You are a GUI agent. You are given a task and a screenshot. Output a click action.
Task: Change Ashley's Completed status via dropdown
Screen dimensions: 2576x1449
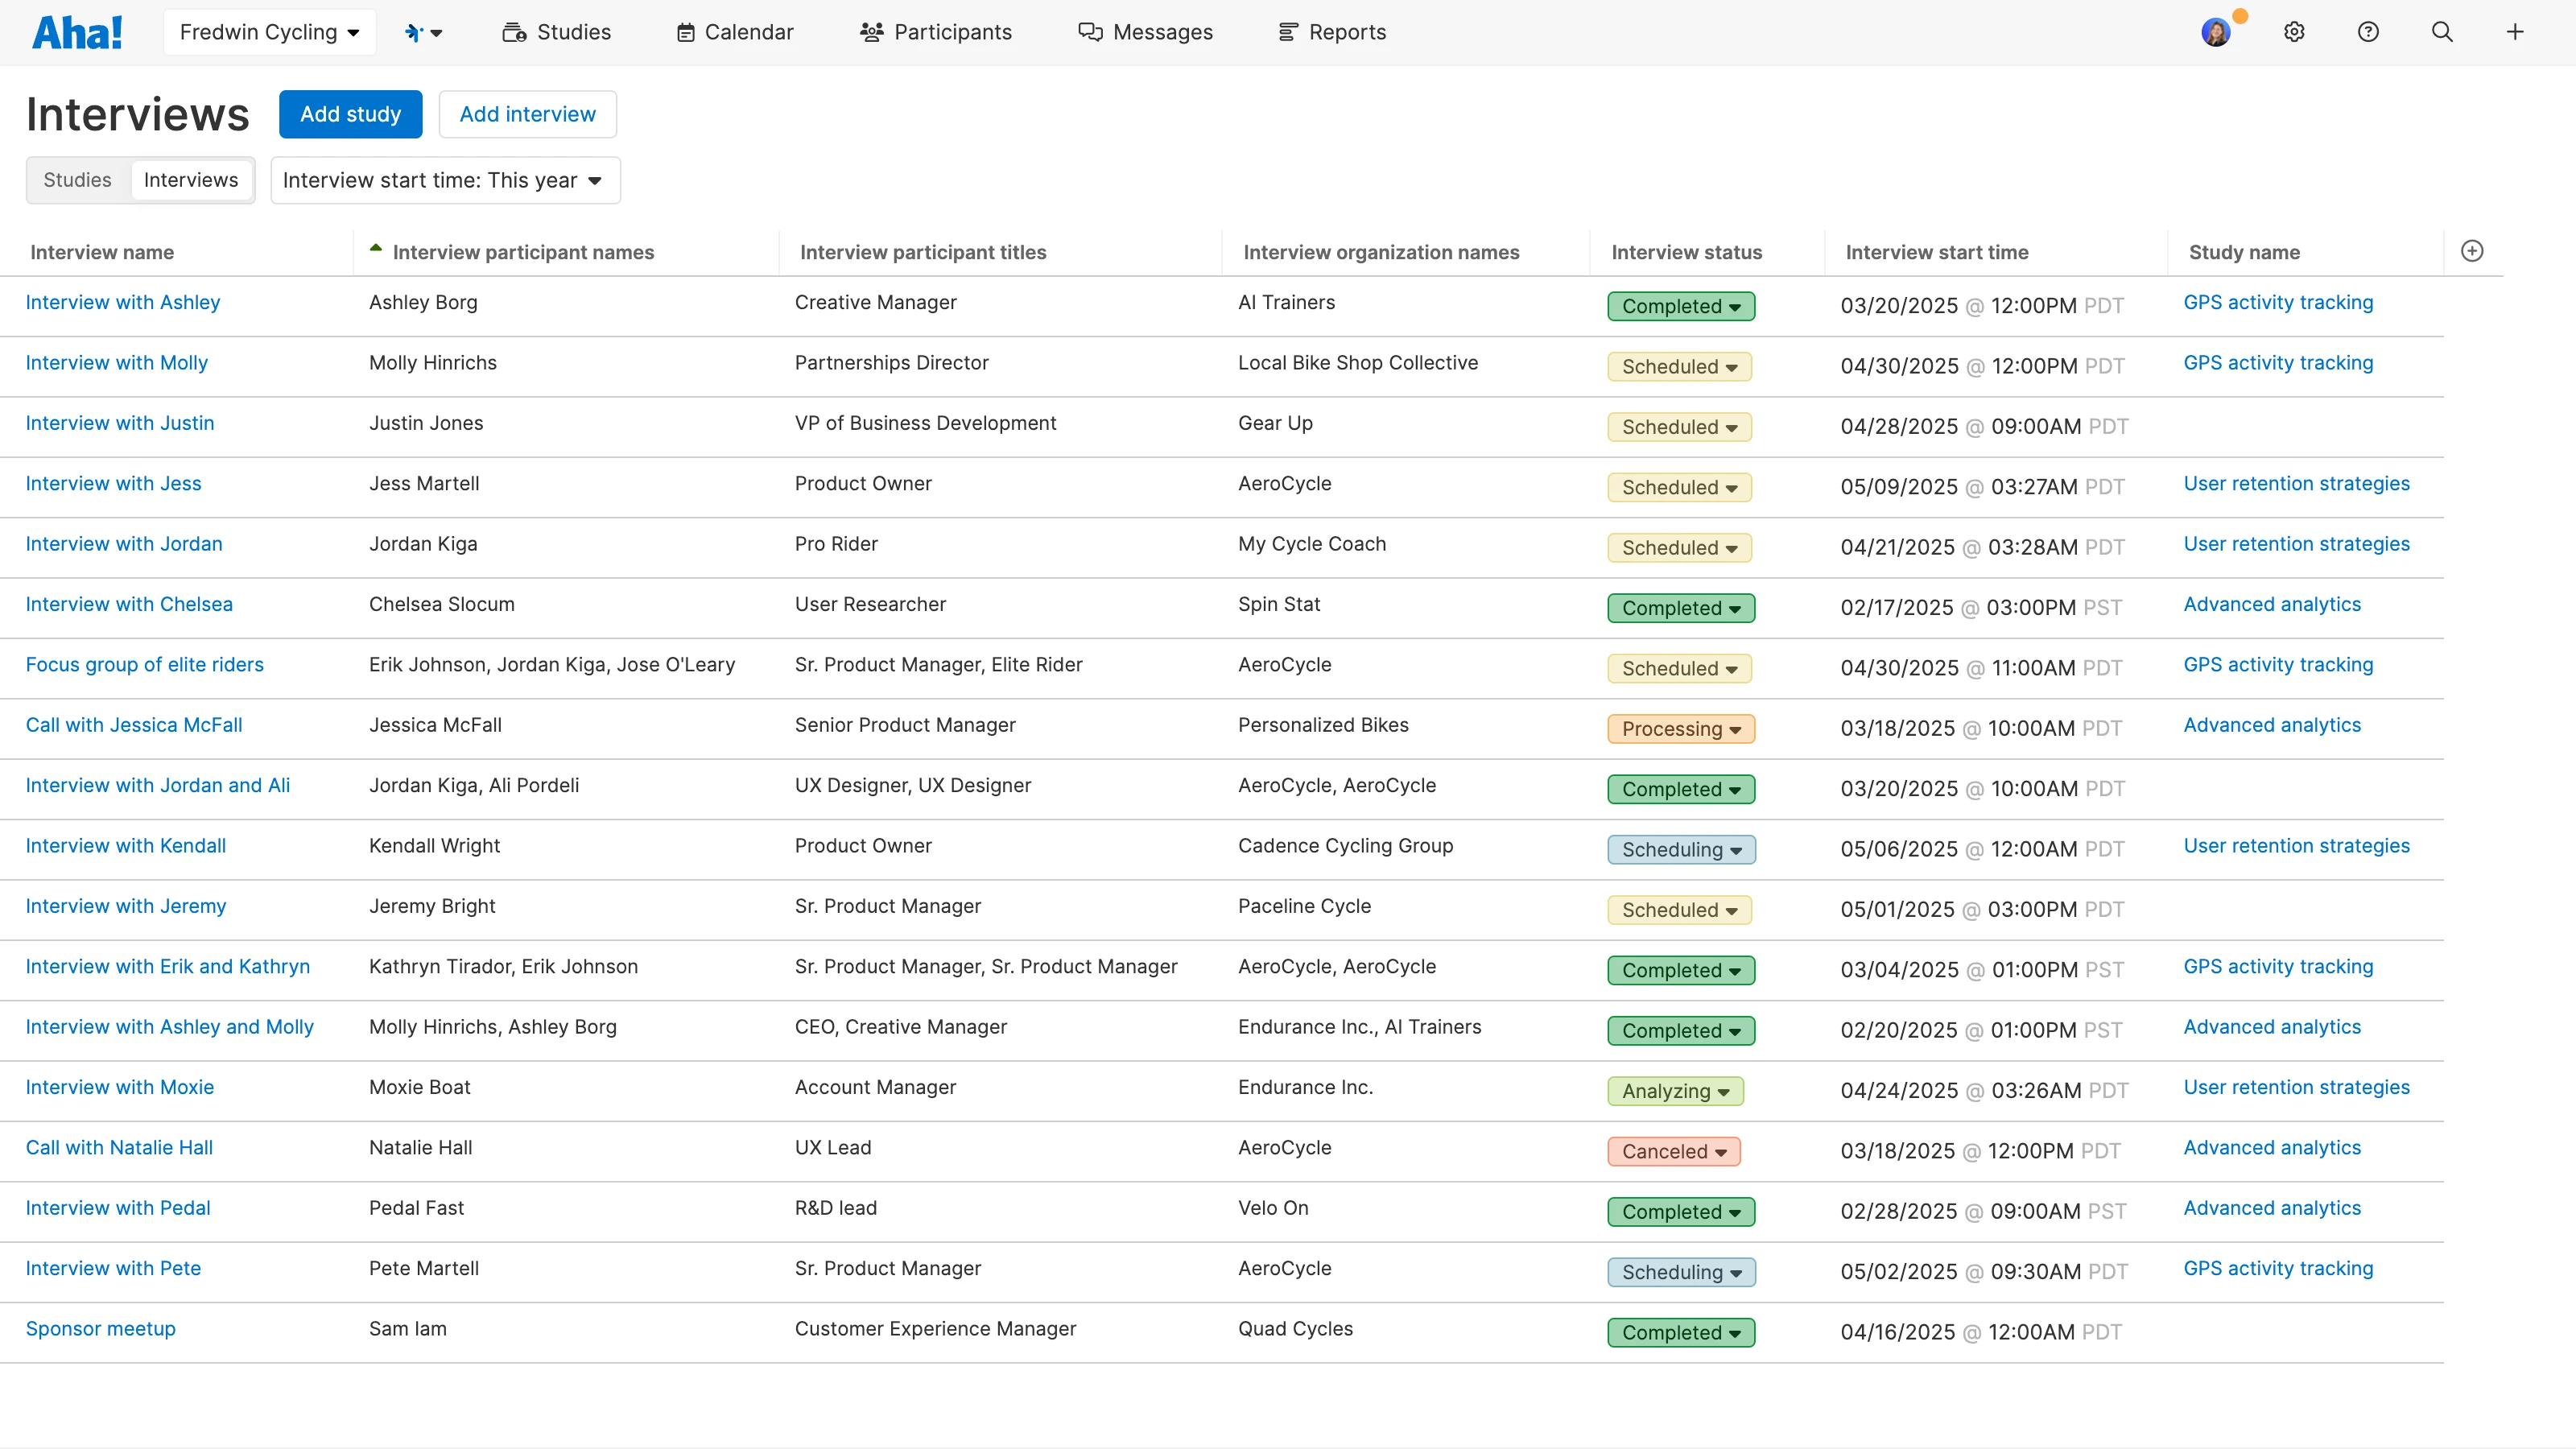[x=1680, y=305]
